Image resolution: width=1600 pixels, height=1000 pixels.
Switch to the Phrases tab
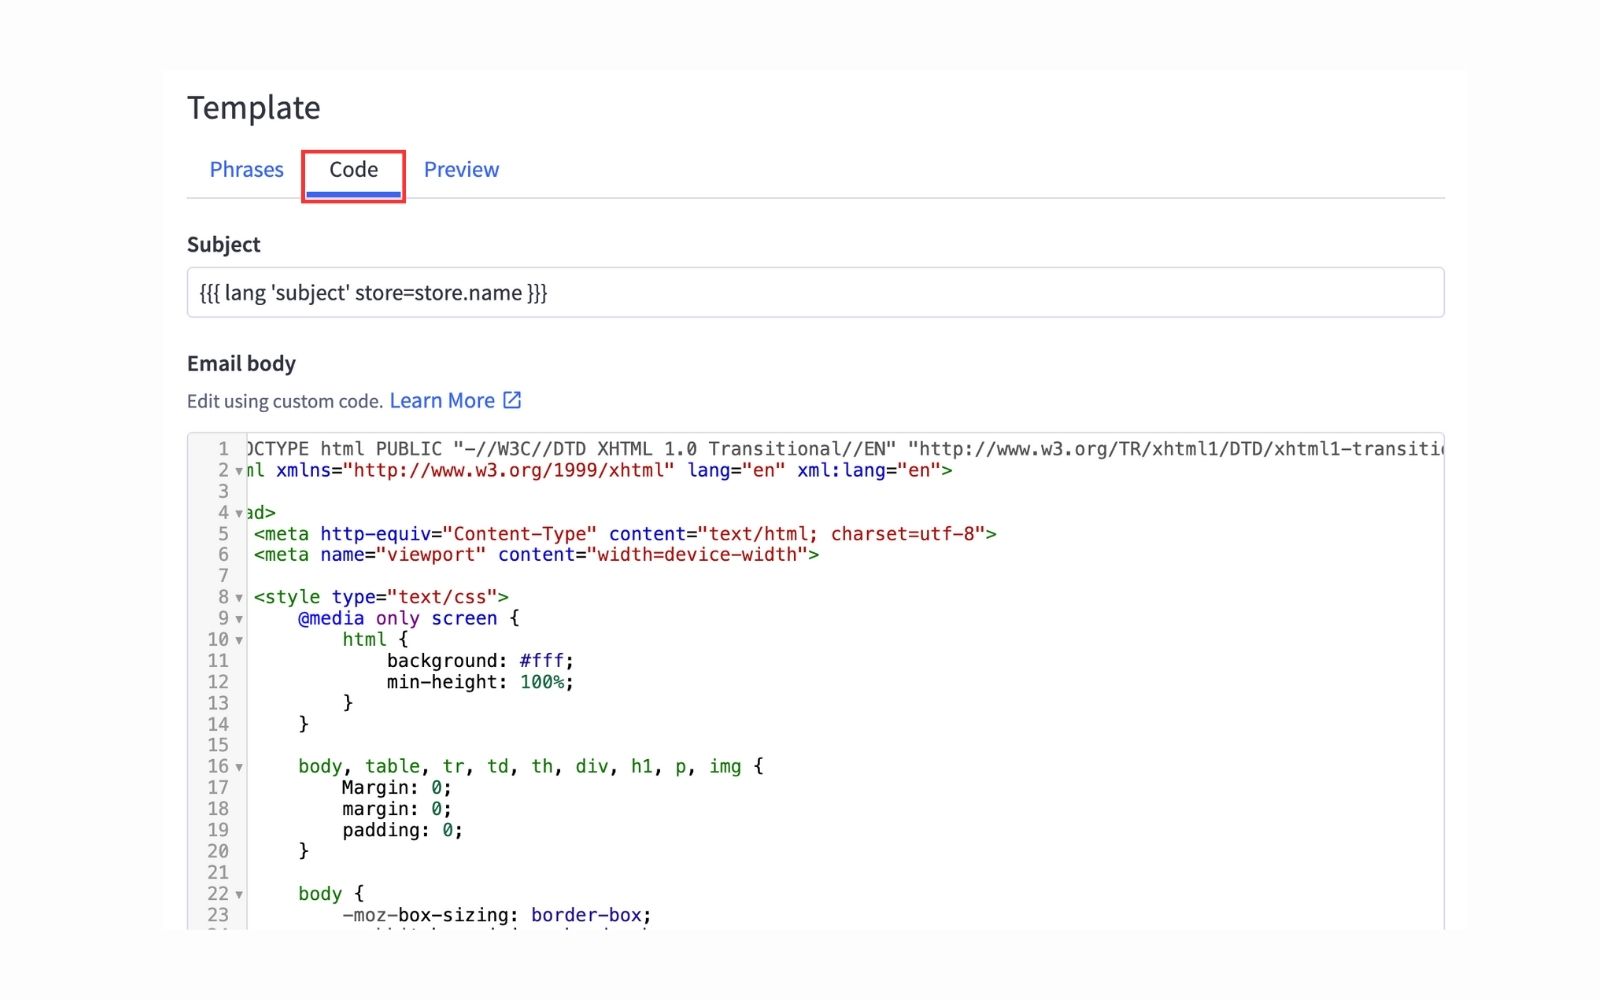pyautogui.click(x=246, y=170)
